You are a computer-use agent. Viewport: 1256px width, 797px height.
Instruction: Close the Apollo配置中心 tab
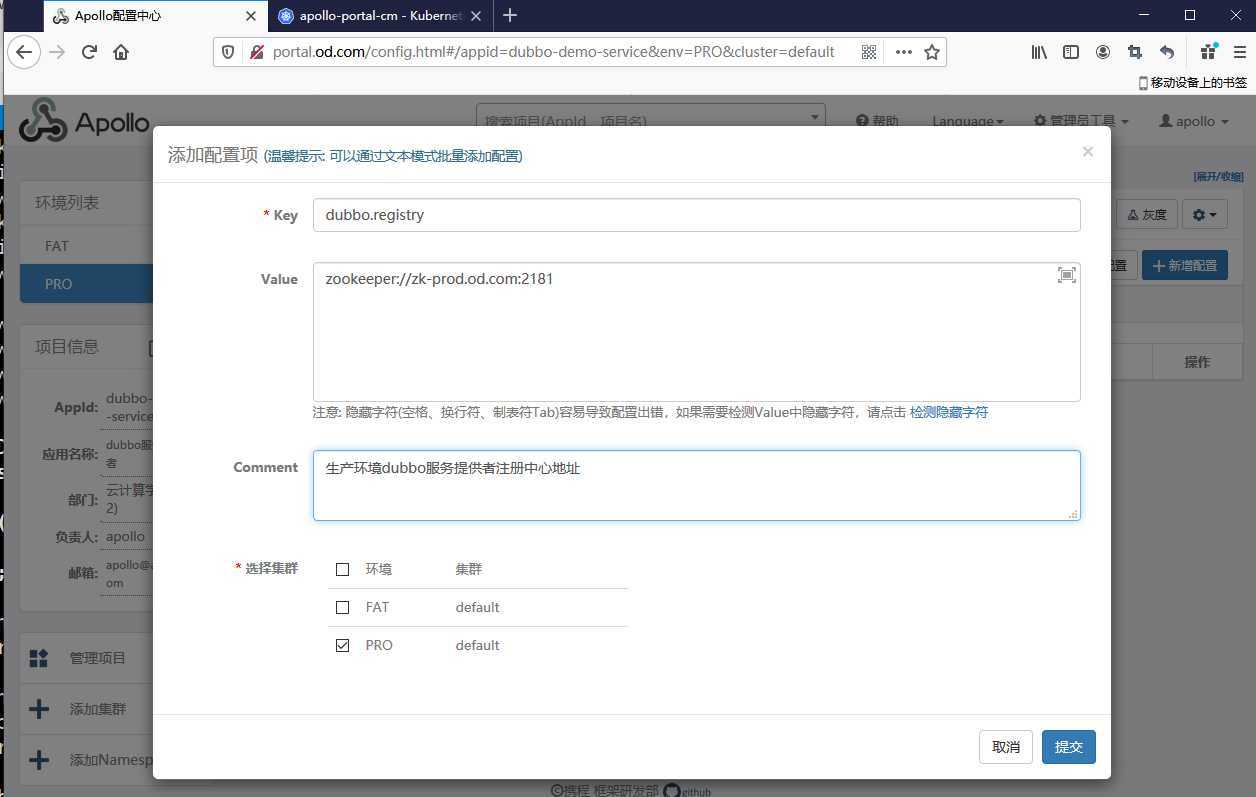coord(251,16)
